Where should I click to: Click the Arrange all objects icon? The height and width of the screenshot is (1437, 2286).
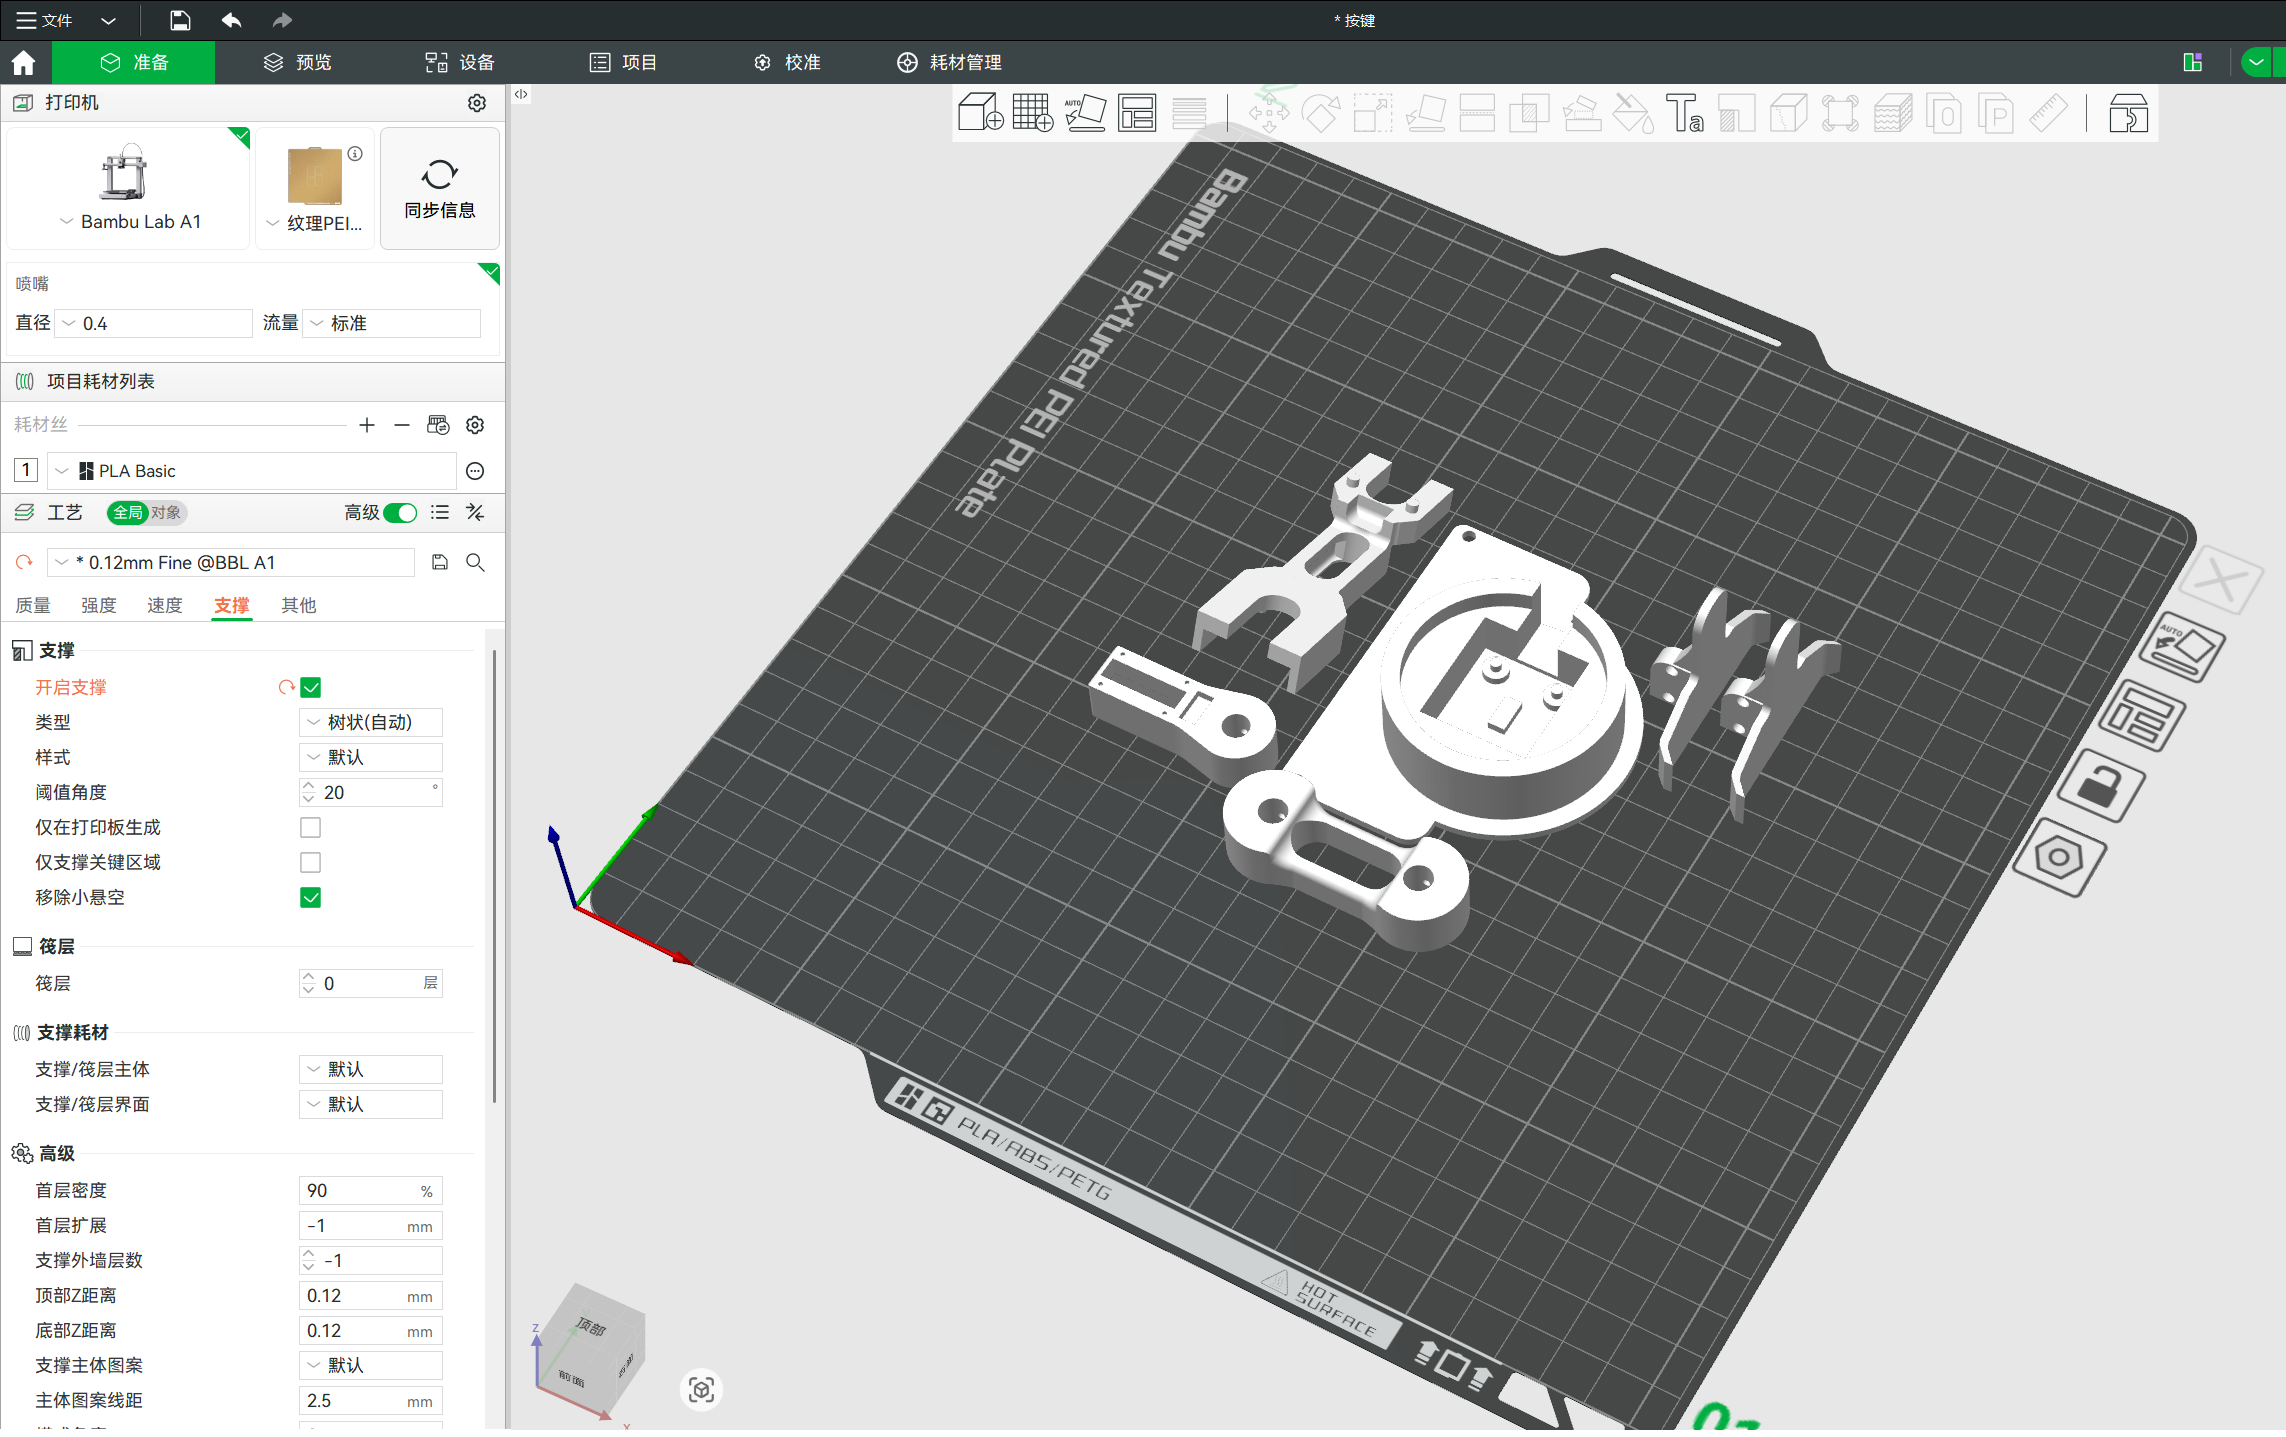1137,113
